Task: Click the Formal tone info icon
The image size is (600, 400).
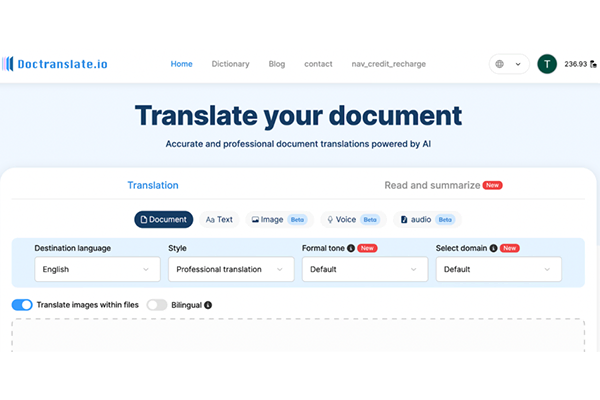Action: [351, 248]
